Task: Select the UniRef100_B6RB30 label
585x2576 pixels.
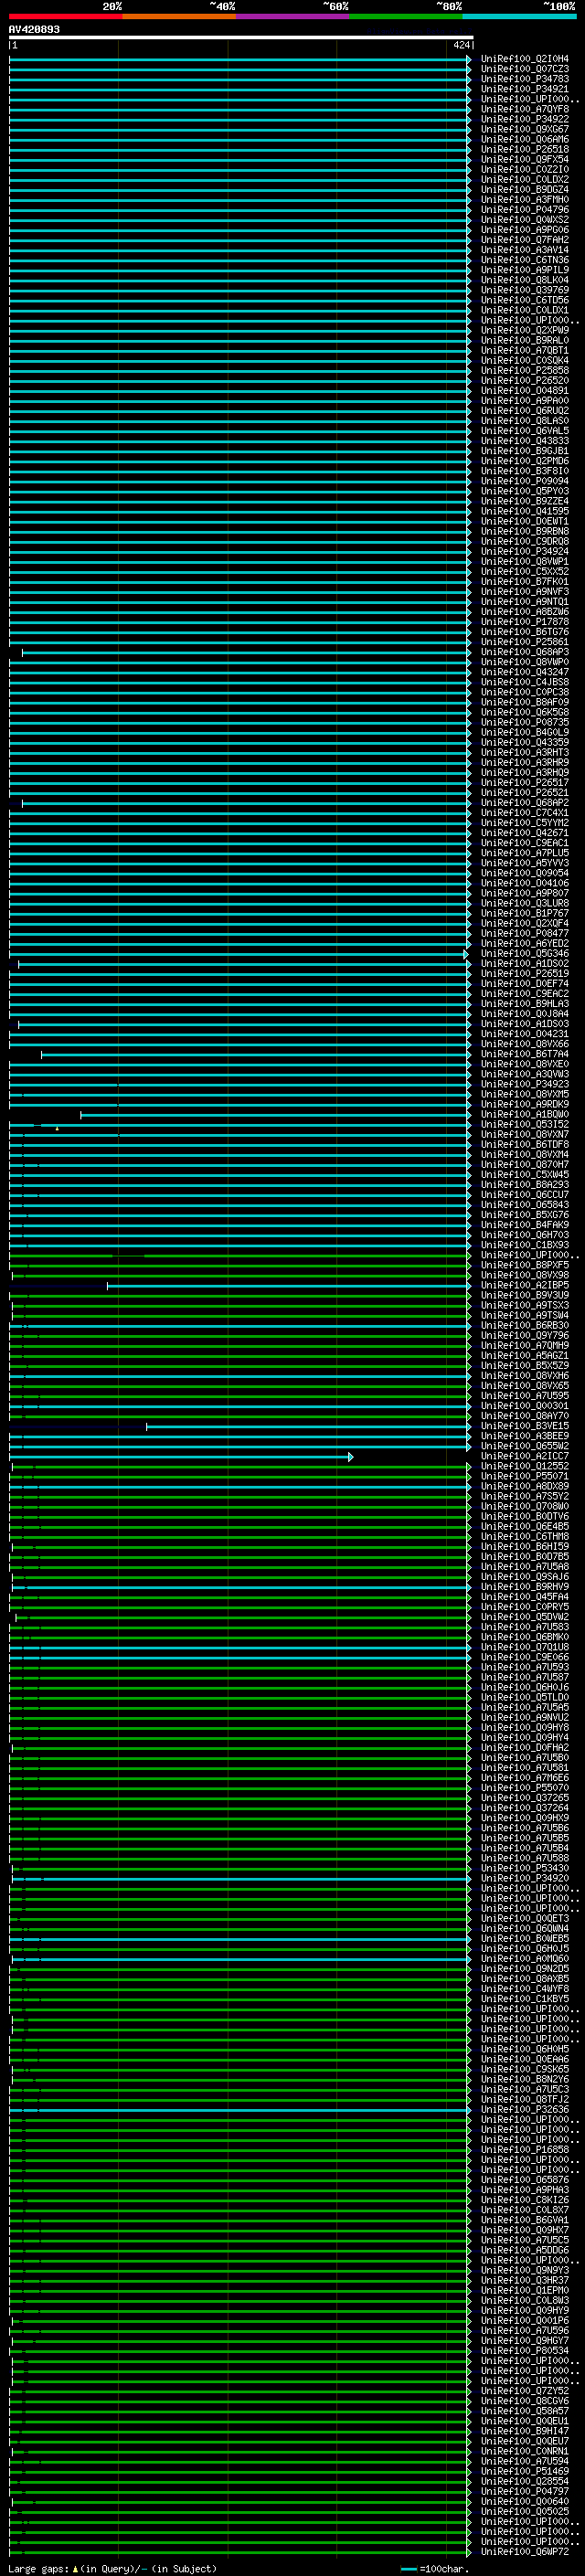Action: (x=525, y=1326)
